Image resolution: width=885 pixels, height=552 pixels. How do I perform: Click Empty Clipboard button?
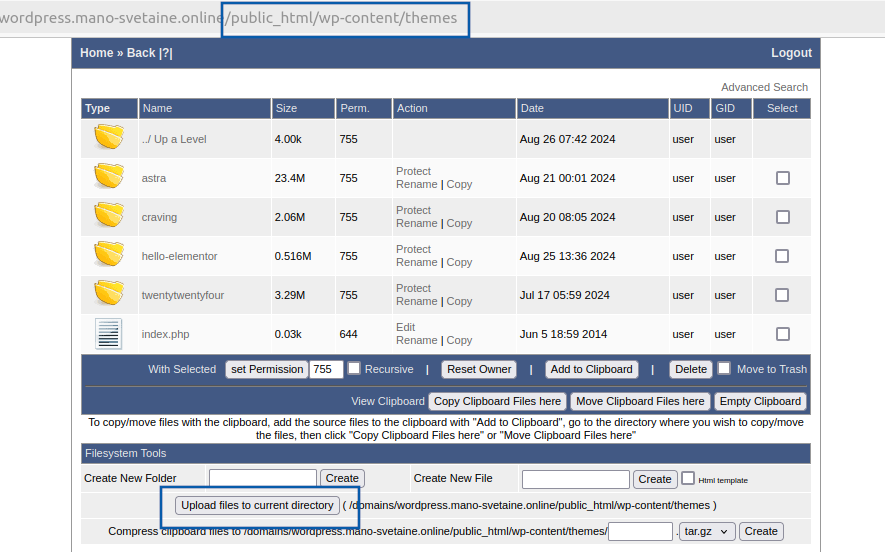760,401
